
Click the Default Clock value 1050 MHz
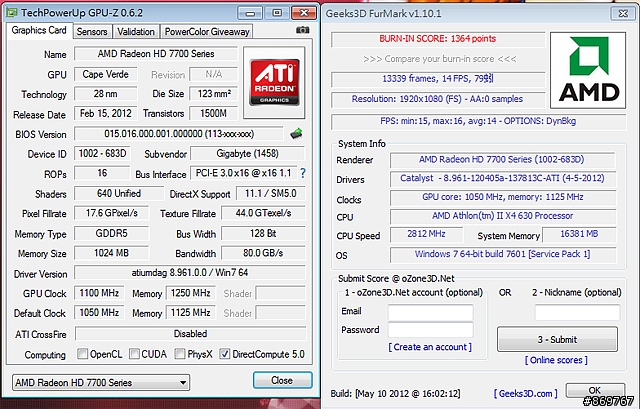coord(99,313)
